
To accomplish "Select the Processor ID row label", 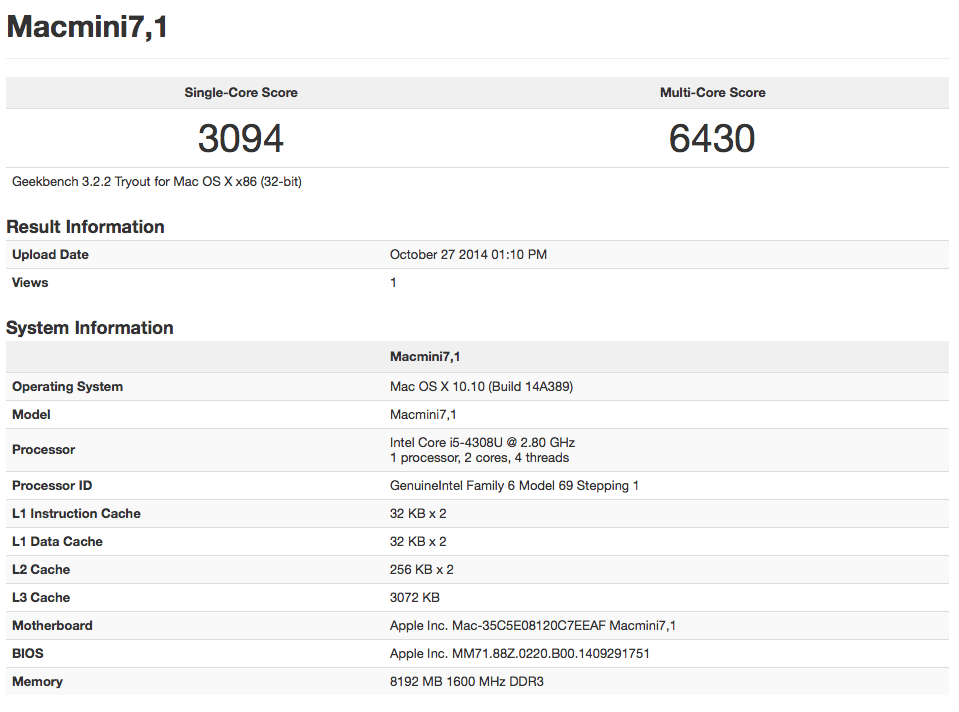I will pyautogui.click(x=52, y=486).
